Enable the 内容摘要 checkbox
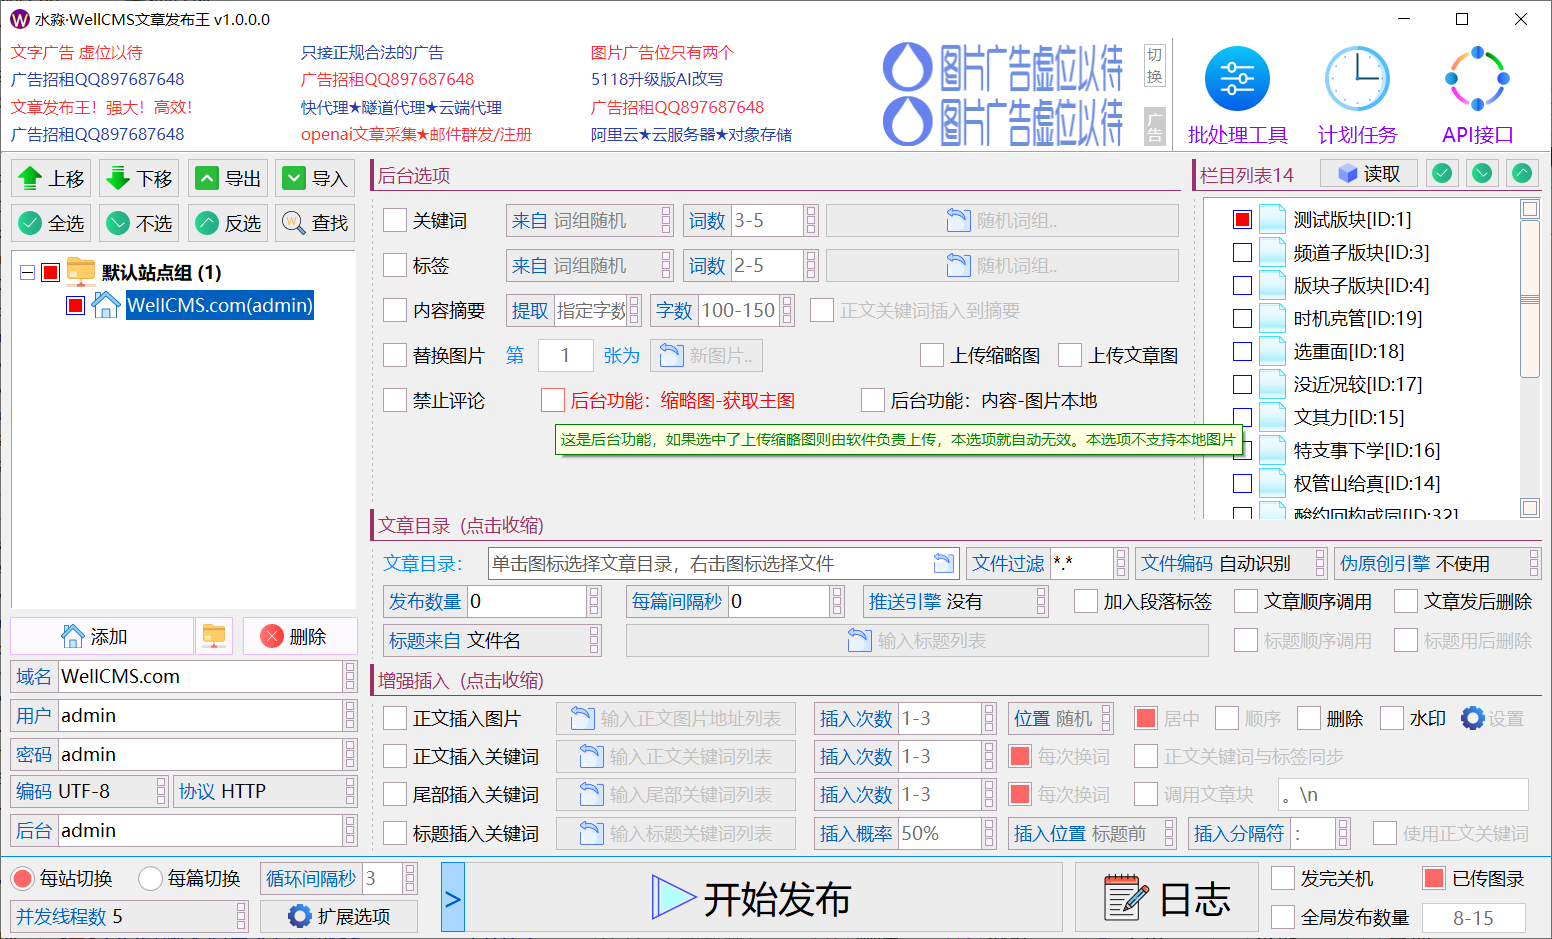Image resolution: width=1552 pixels, height=939 pixels. click(x=395, y=310)
